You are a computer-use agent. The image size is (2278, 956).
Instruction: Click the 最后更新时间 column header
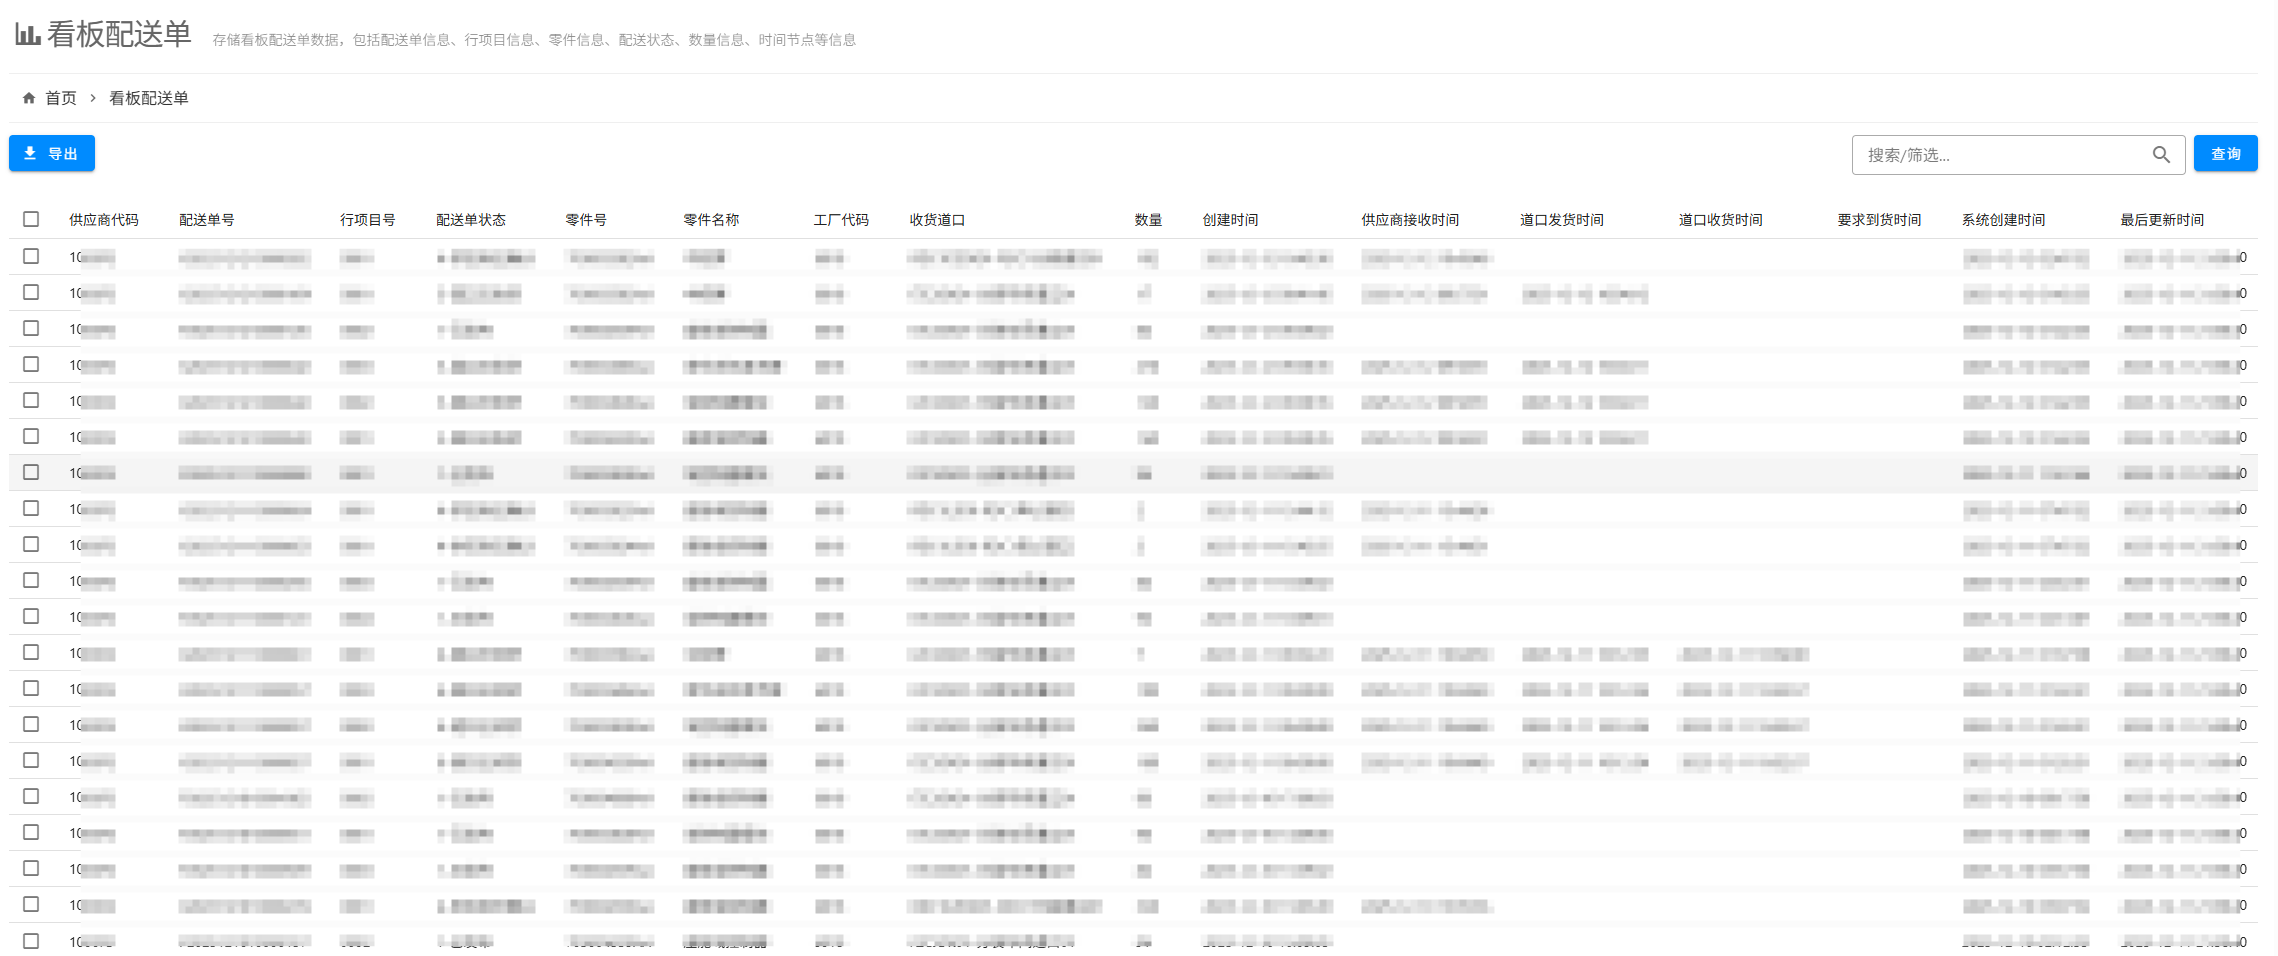click(x=2161, y=220)
